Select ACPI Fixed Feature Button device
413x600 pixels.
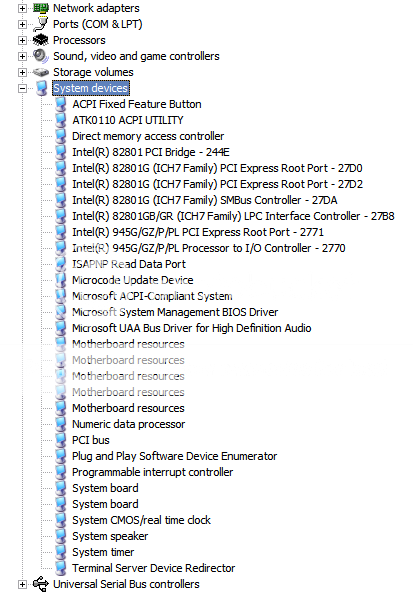pyautogui.click(x=137, y=104)
